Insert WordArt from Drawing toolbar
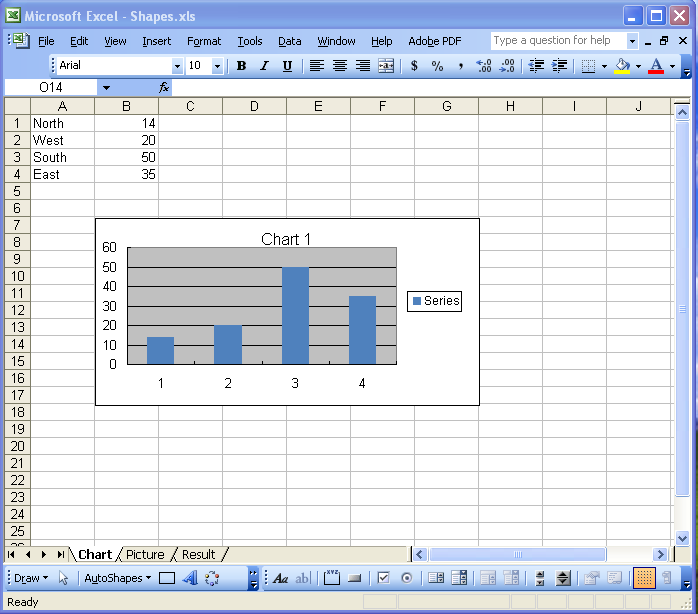Screen dimensions: 698x614 tap(190, 578)
